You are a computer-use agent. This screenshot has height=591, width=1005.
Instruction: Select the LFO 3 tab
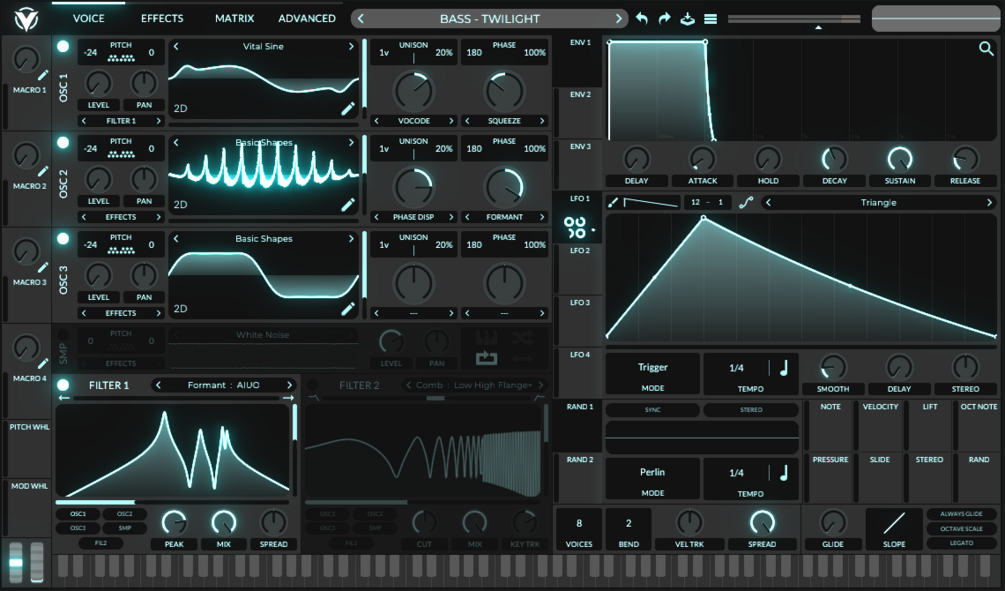click(579, 320)
